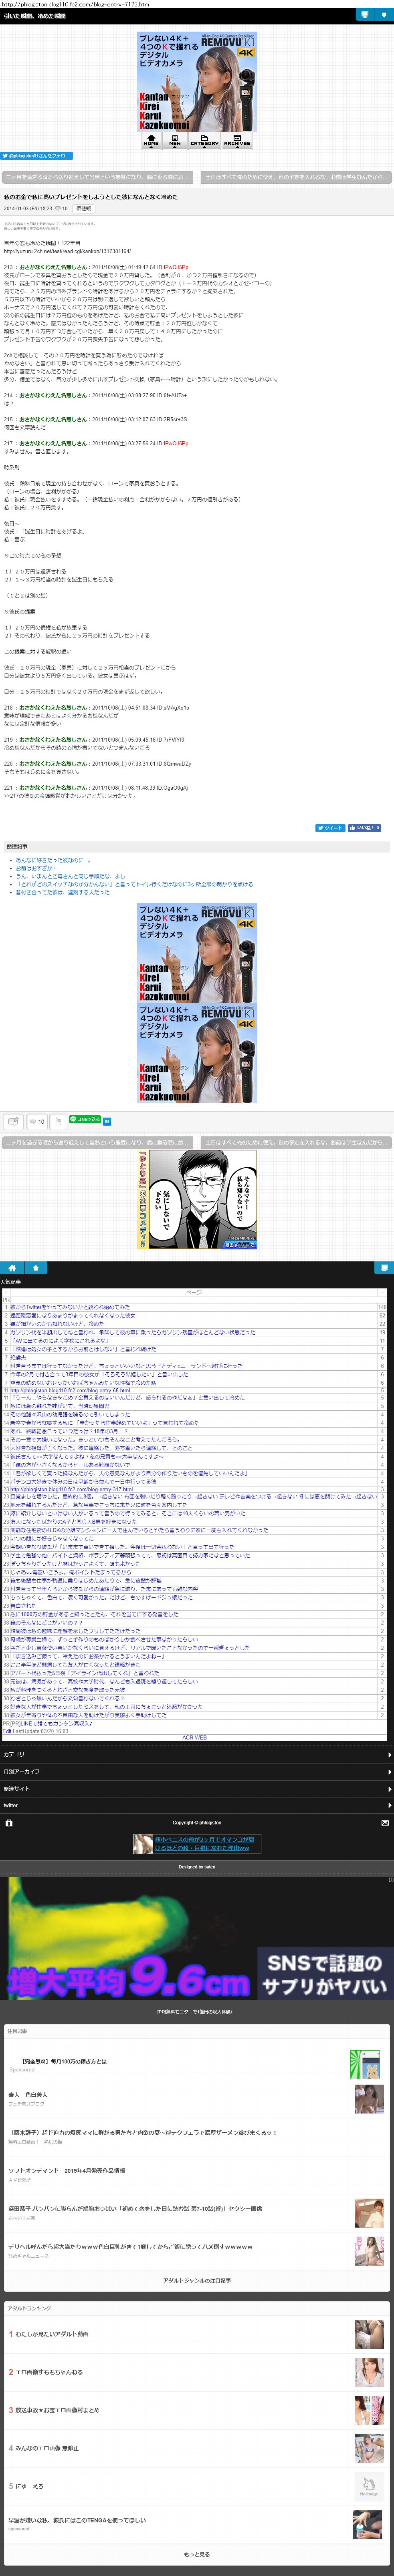
Task: Expand the twitter section
Action: point(197,1805)
